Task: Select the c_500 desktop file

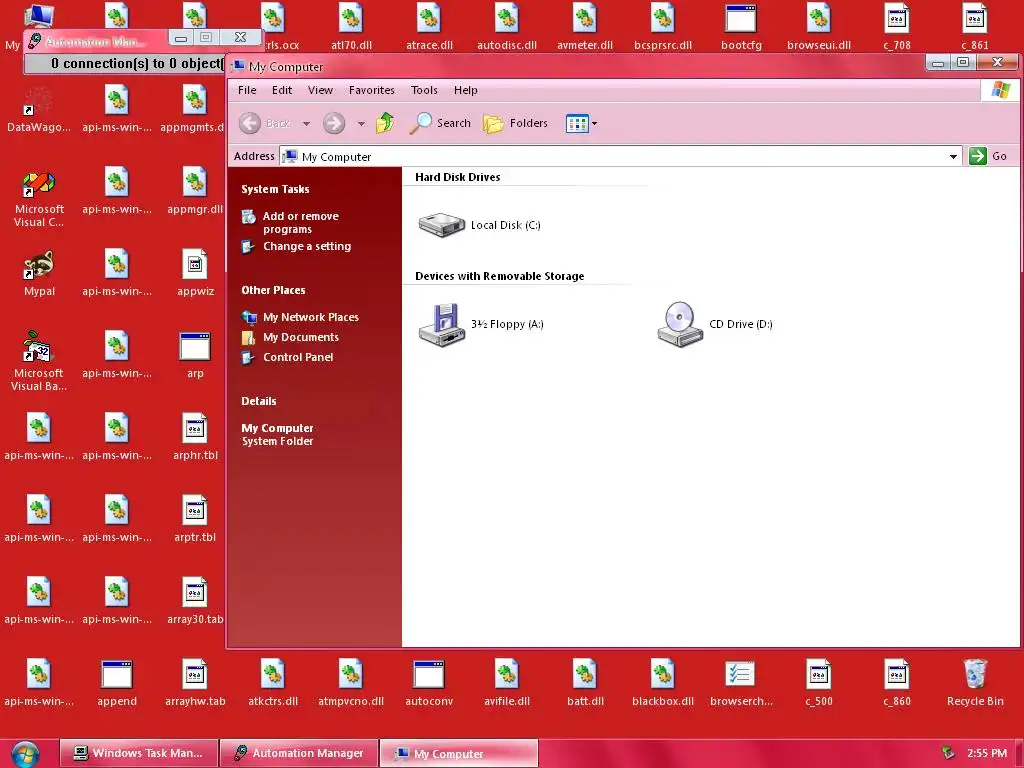Action: coord(819,684)
